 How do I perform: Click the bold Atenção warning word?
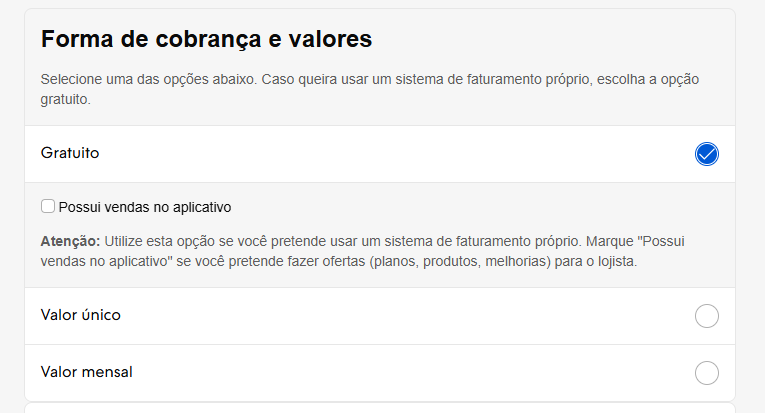click(70, 242)
